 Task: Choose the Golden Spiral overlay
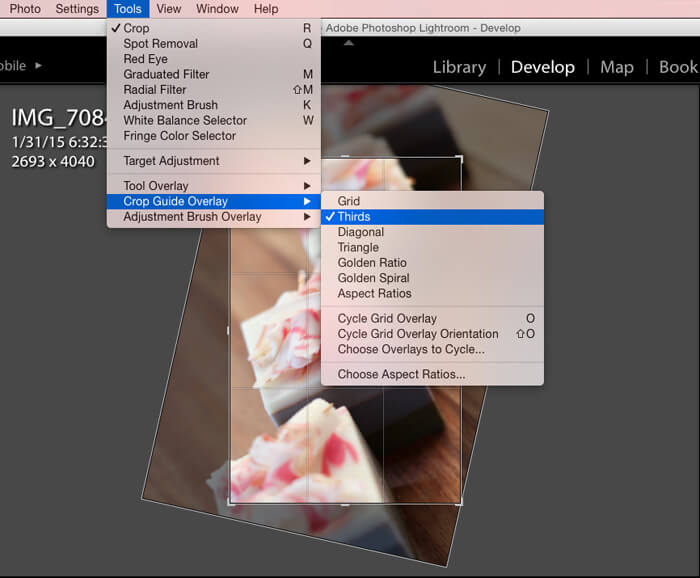pyautogui.click(x=373, y=278)
